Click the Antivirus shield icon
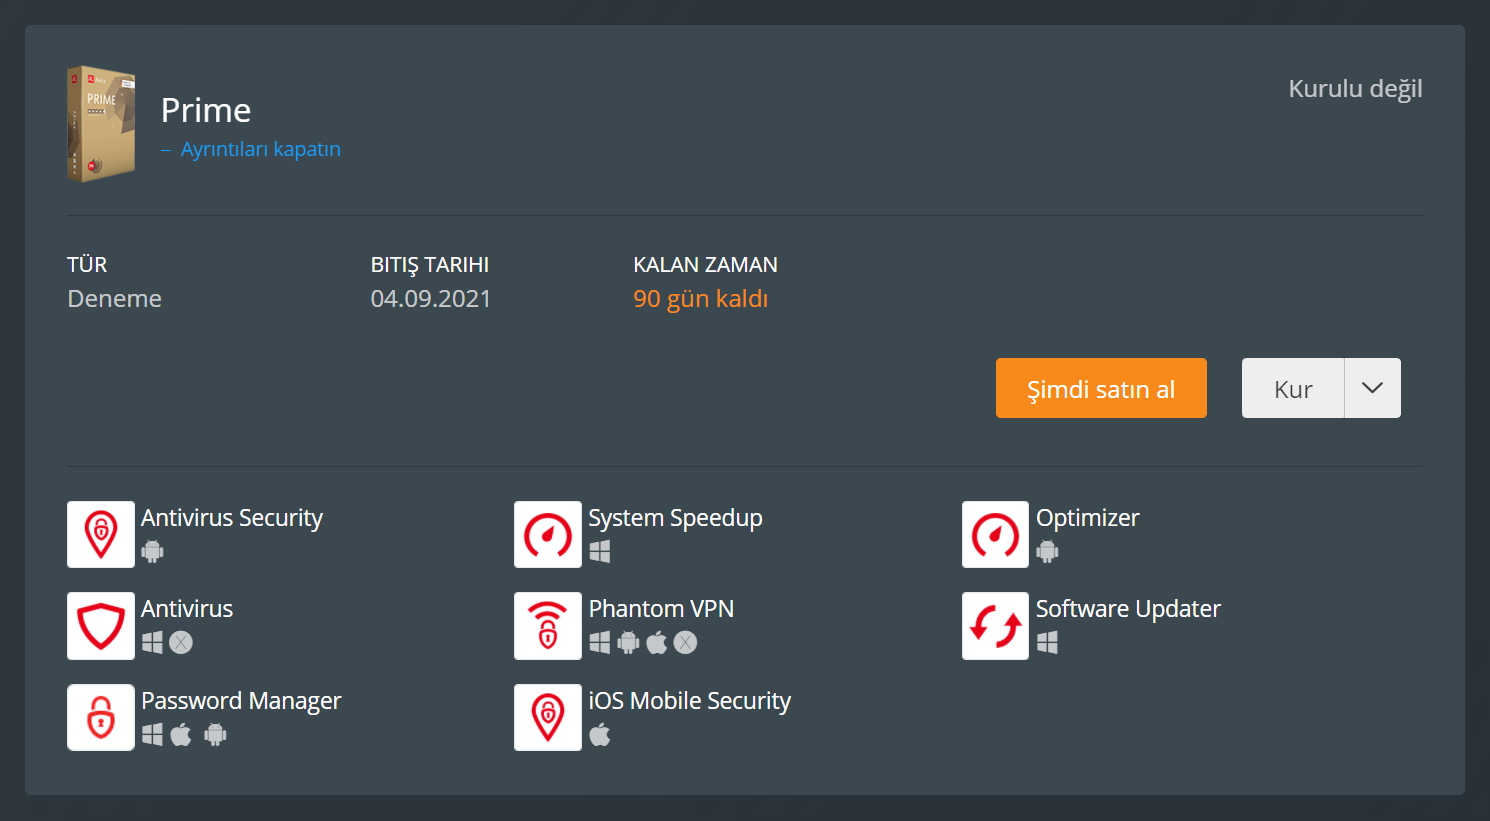The image size is (1490, 821). tap(101, 626)
